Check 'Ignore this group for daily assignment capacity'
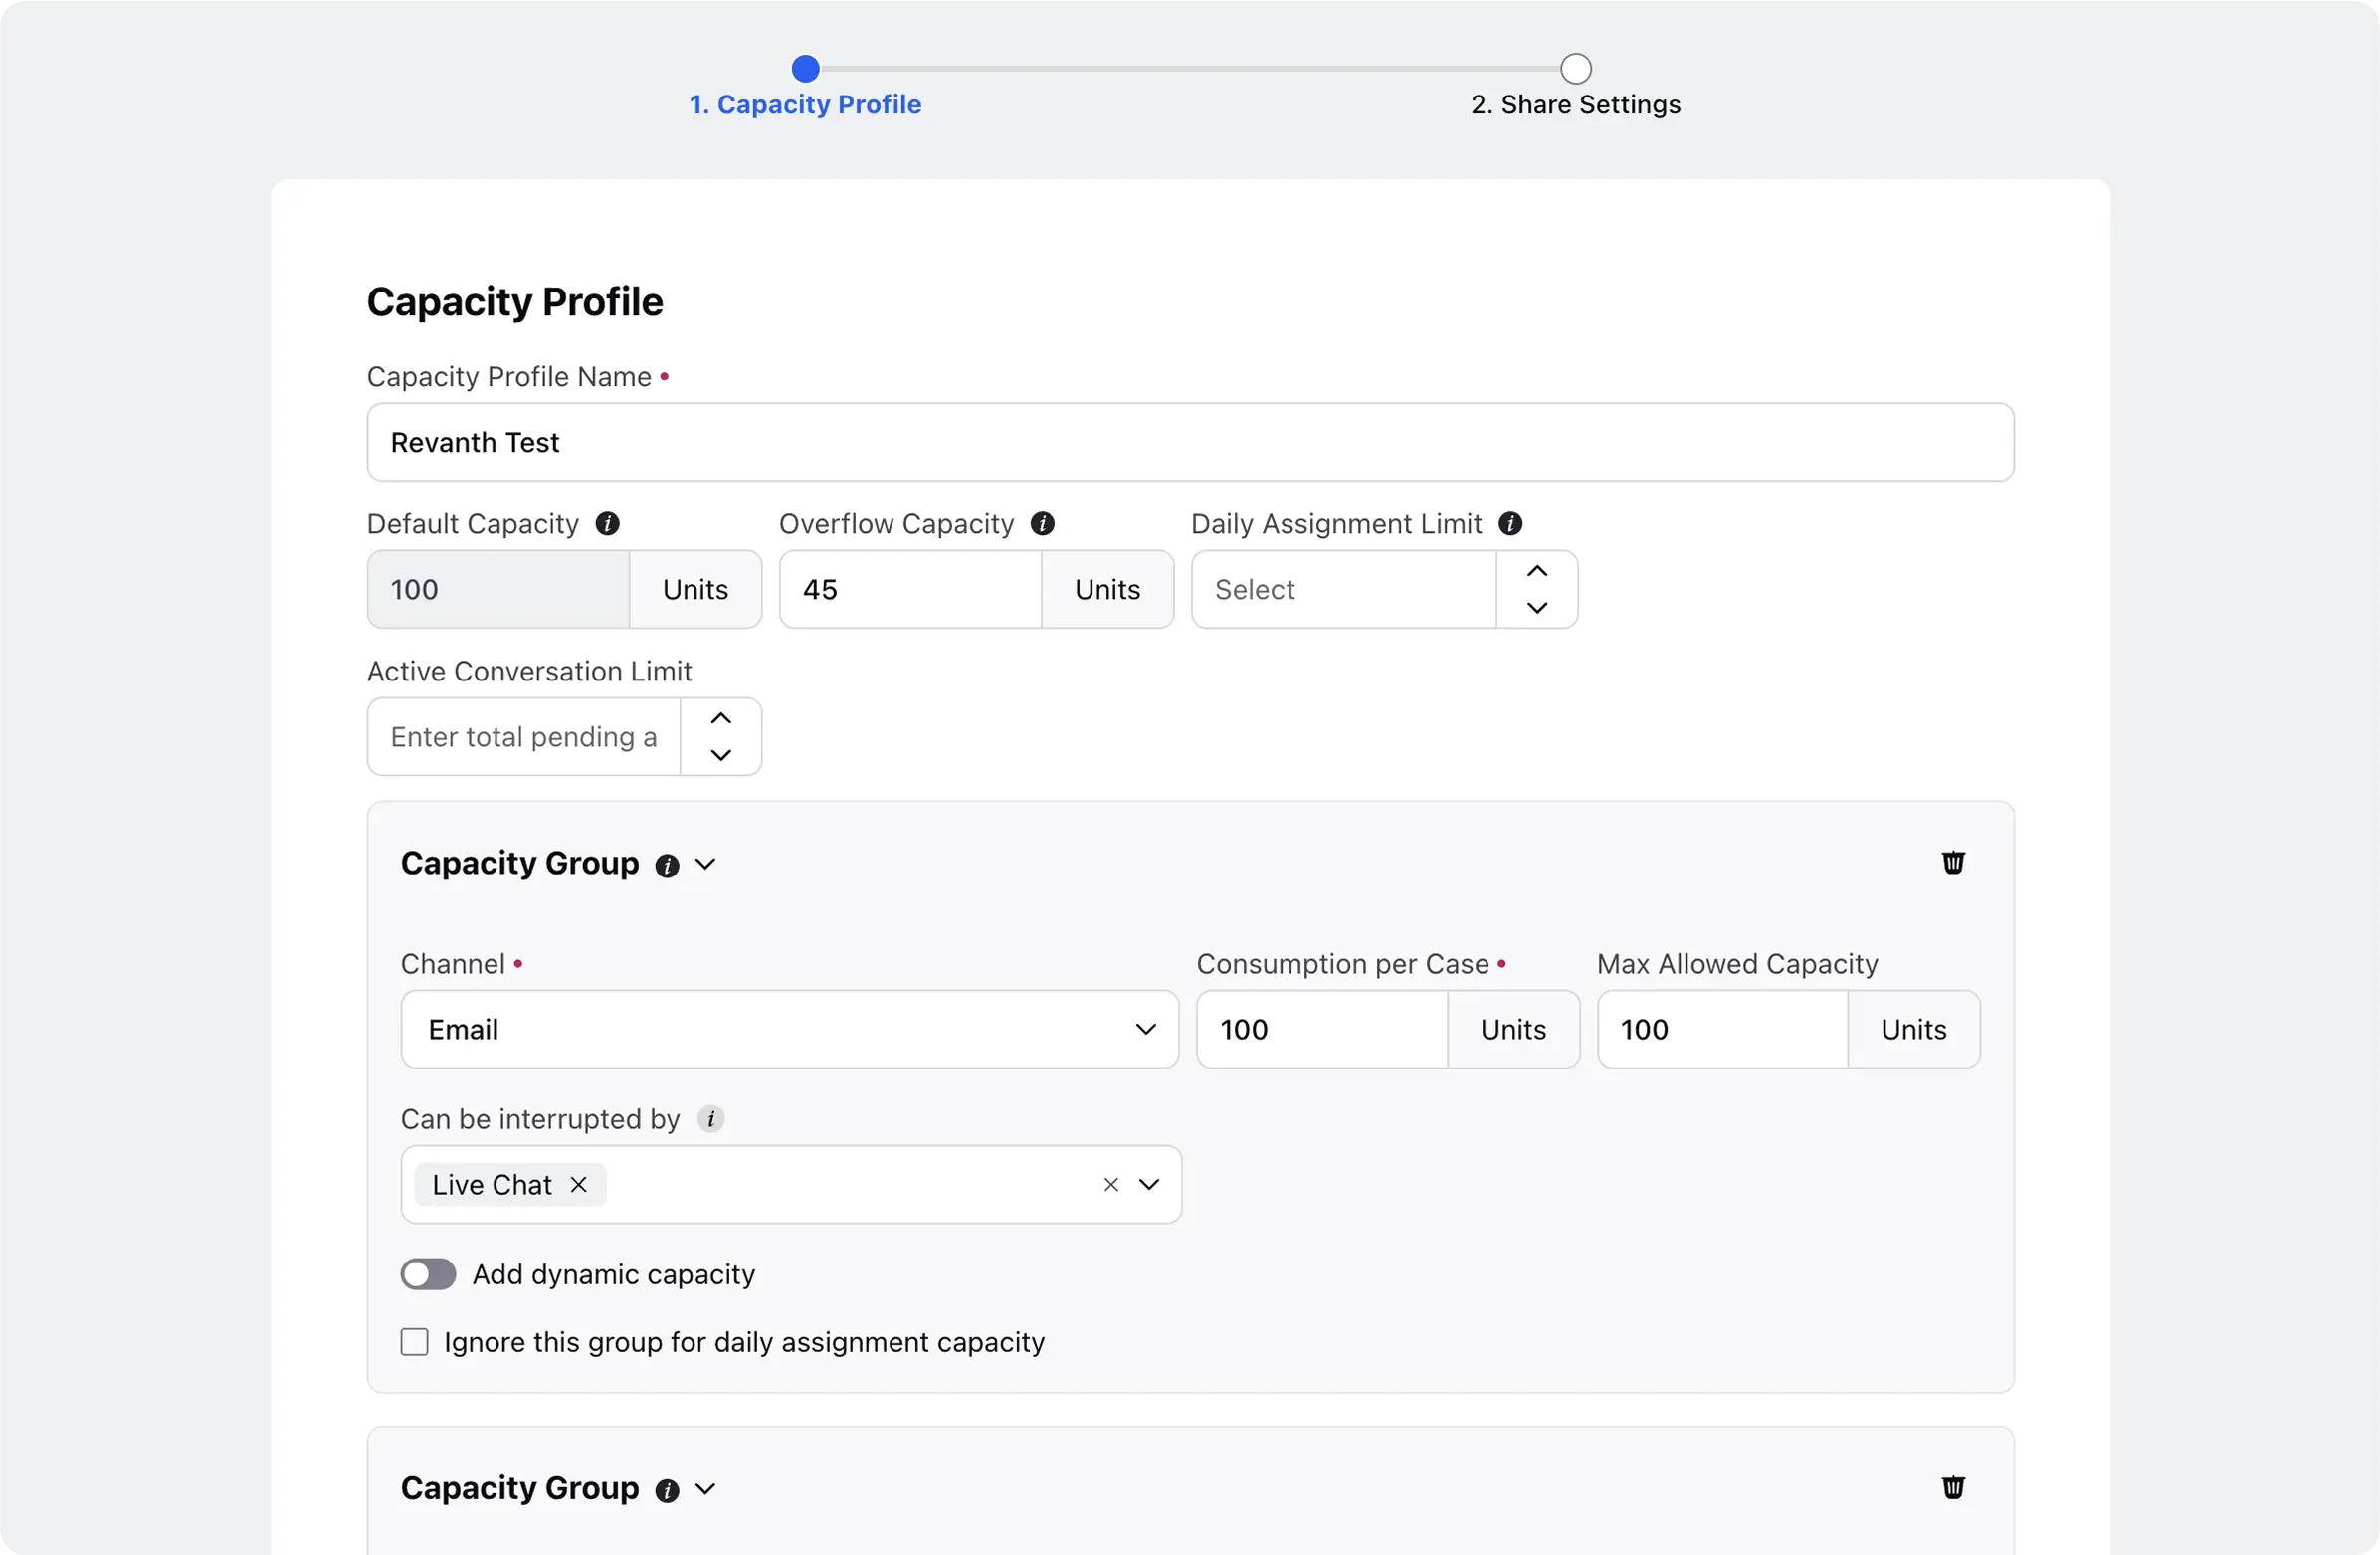This screenshot has width=2380, height=1555. coord(415,1342)
